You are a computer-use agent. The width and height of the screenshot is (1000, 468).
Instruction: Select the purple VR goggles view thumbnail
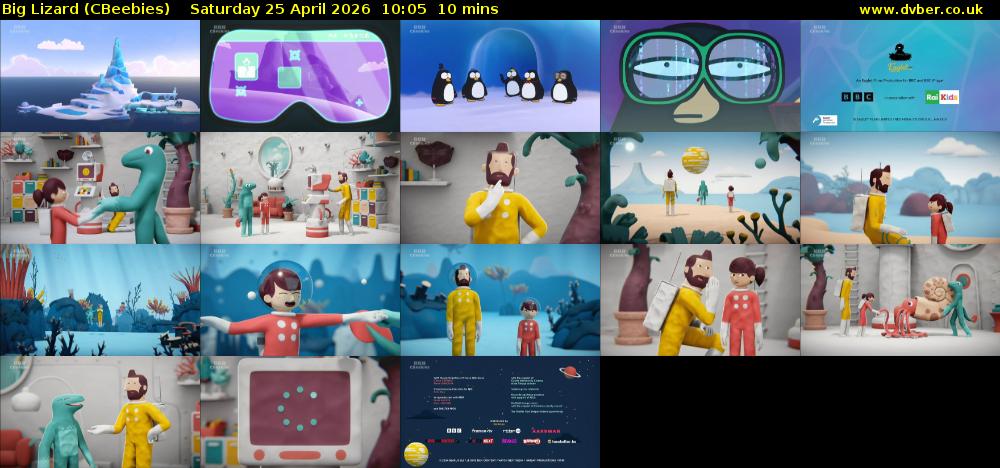(300, 75)
